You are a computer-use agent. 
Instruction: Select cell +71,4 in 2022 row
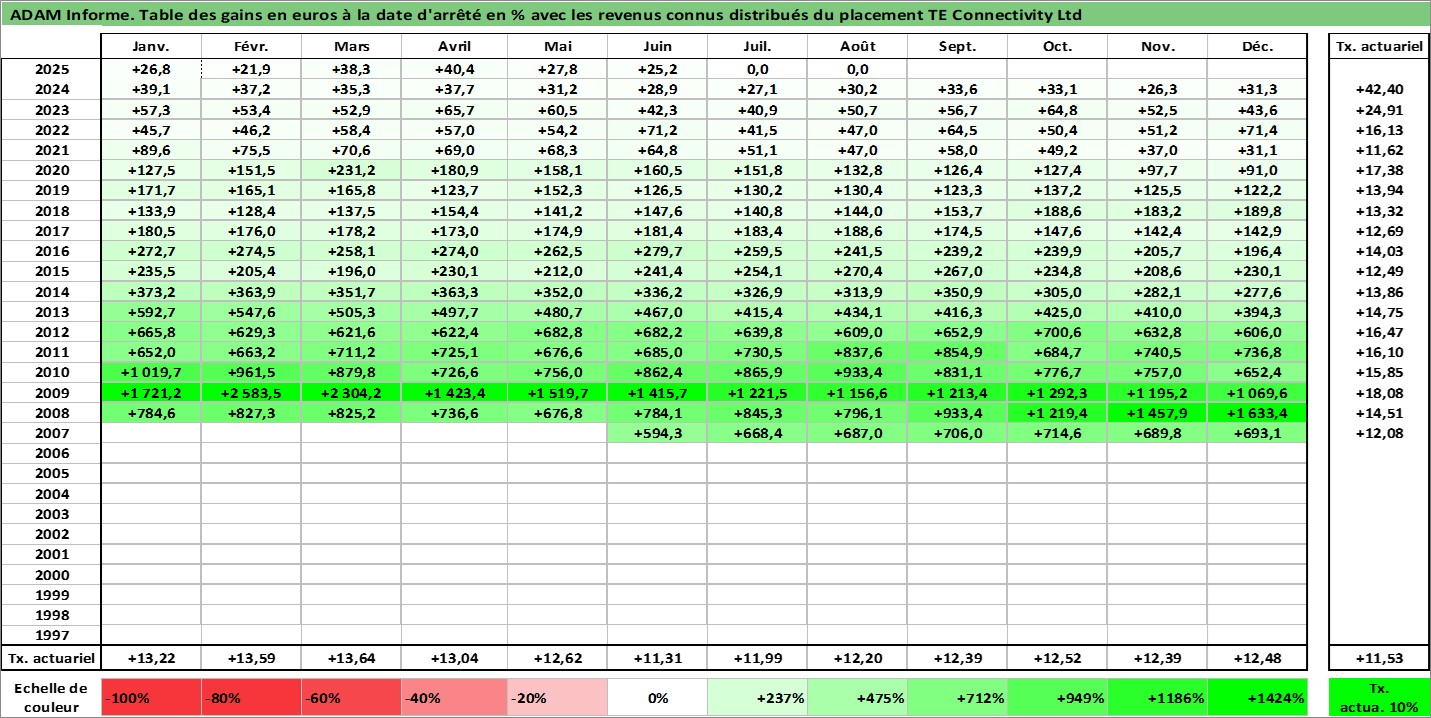(1257, 130)
